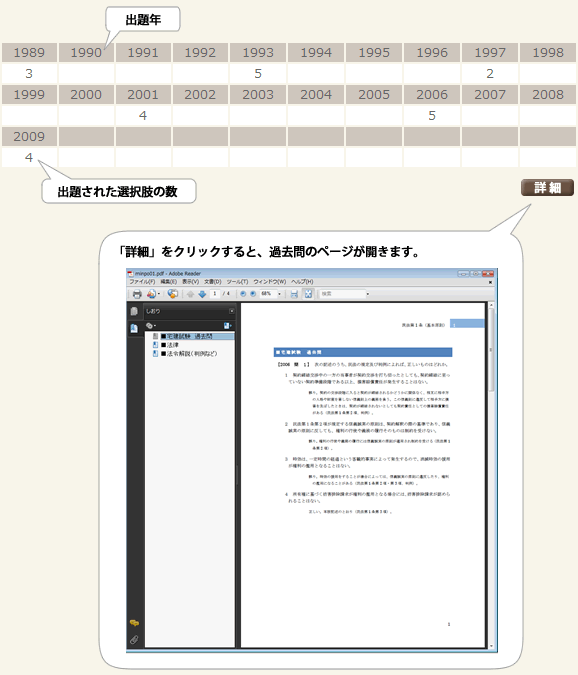Click the paperclip attachments icon
Viewport: 578px width, 675px height.
coord(134,640)
